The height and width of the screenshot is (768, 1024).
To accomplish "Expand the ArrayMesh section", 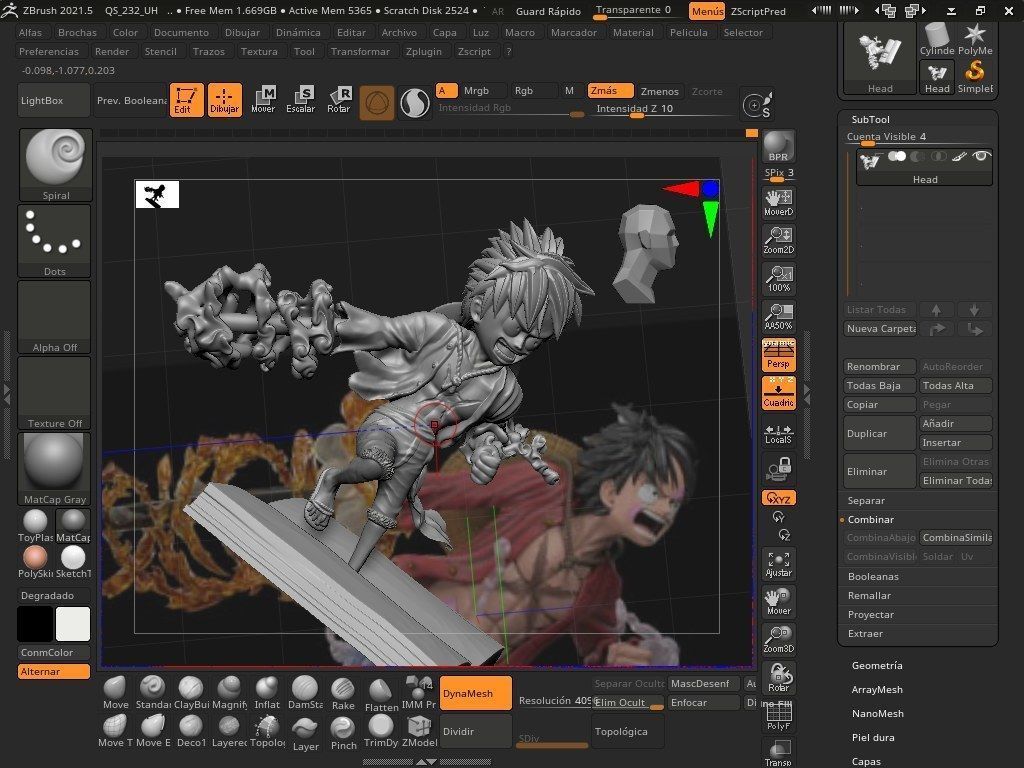I will click(x=876, y=690).
